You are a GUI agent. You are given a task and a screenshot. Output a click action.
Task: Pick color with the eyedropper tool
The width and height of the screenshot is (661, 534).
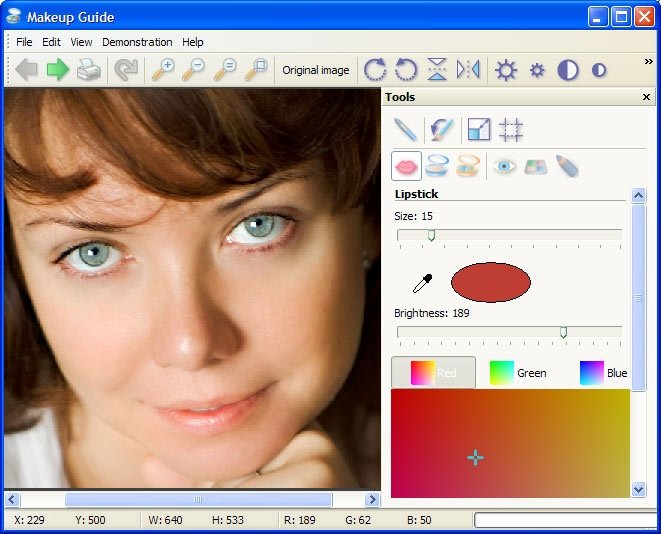[x=423, y=284]
